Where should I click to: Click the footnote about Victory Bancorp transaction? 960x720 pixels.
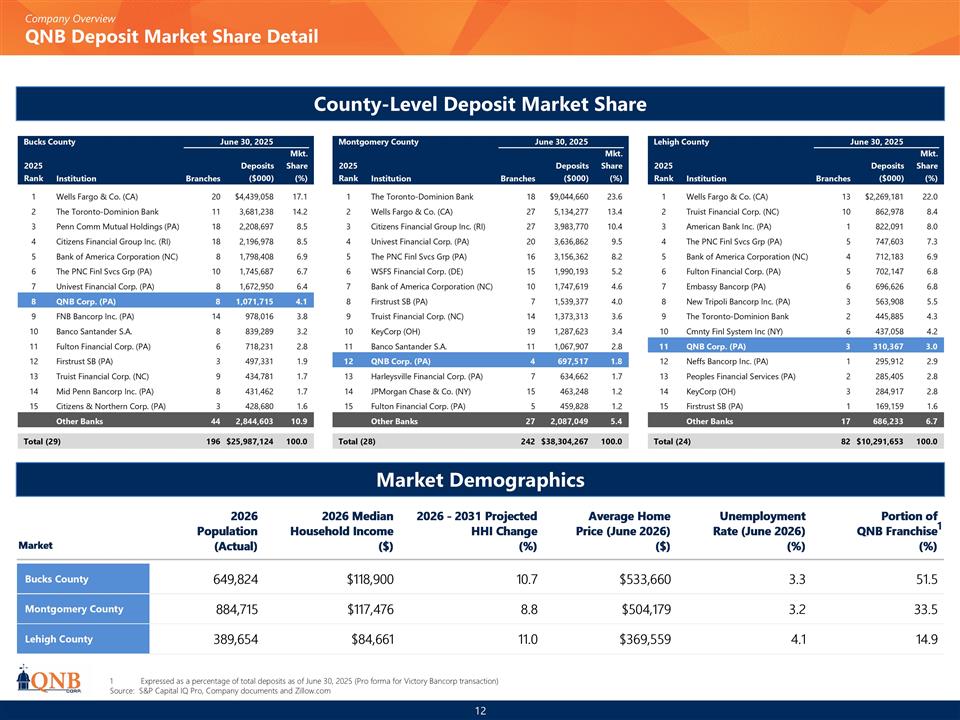click(x=304, y=681)
